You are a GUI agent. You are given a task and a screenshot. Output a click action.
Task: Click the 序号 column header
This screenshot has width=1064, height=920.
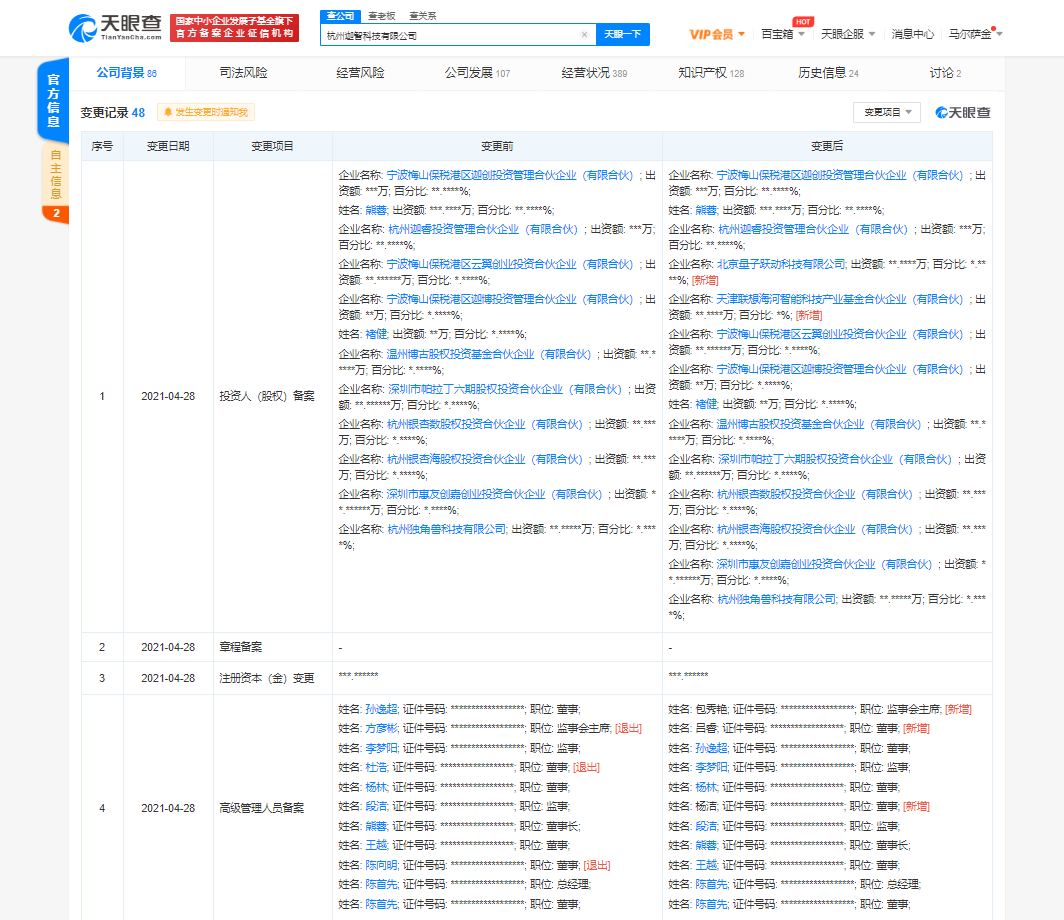pos(102,146)
